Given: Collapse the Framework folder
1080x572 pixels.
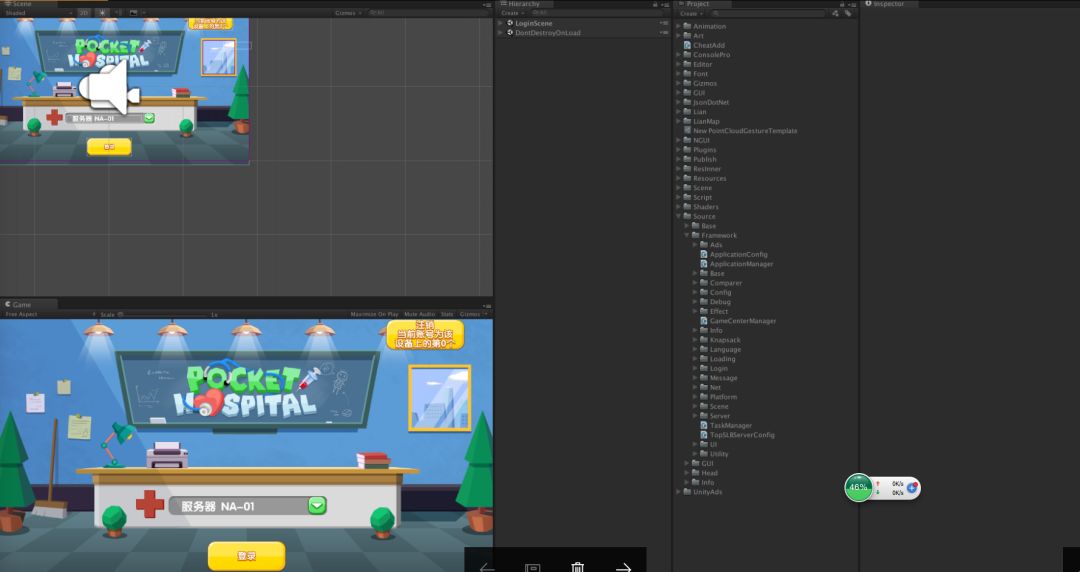Looking at the screenshot, I should click(687, 236).
